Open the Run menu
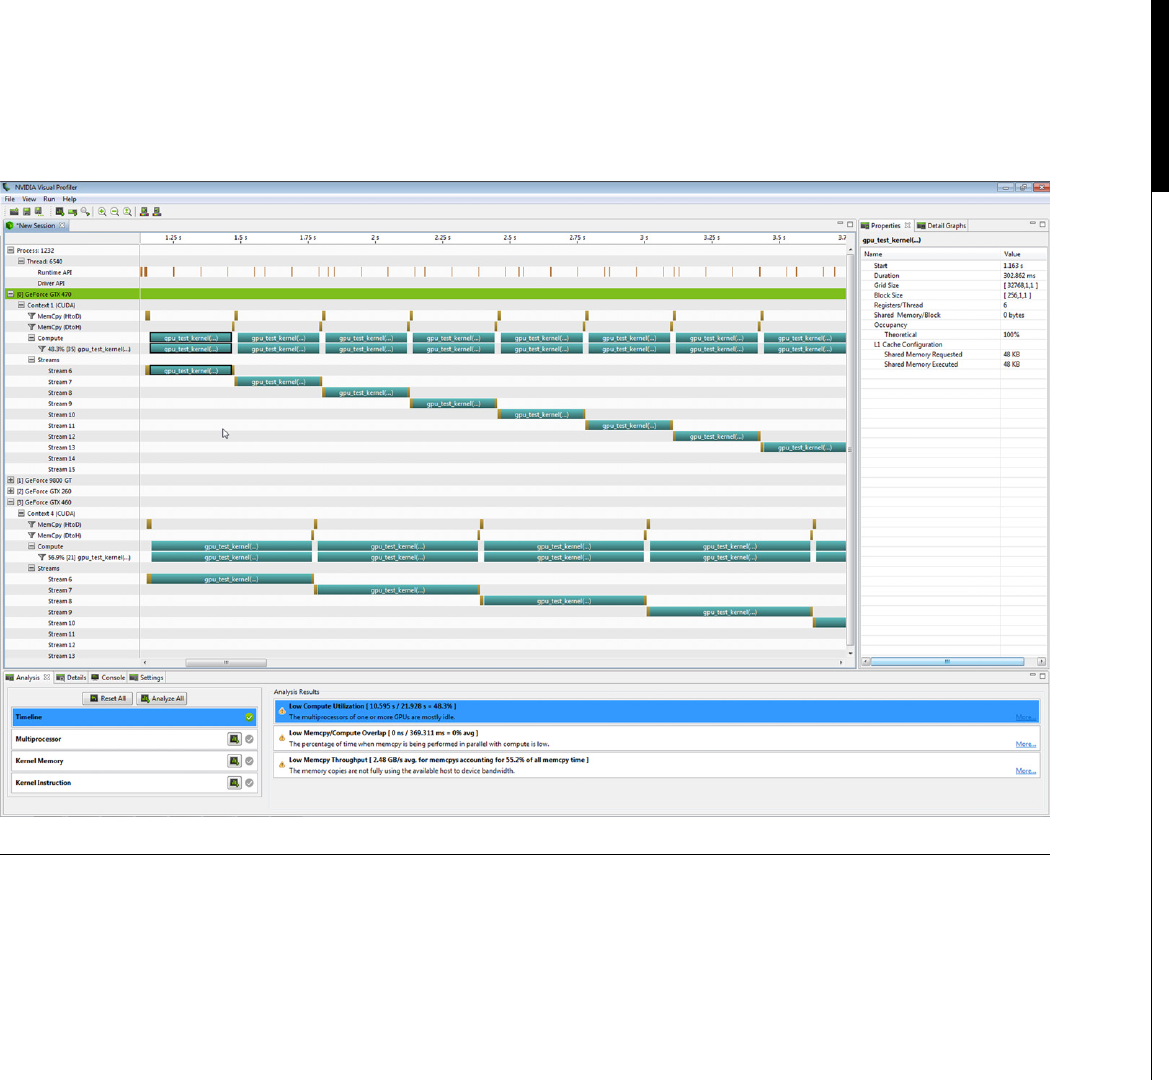The image size is (1169, 1080). [49, 199]
